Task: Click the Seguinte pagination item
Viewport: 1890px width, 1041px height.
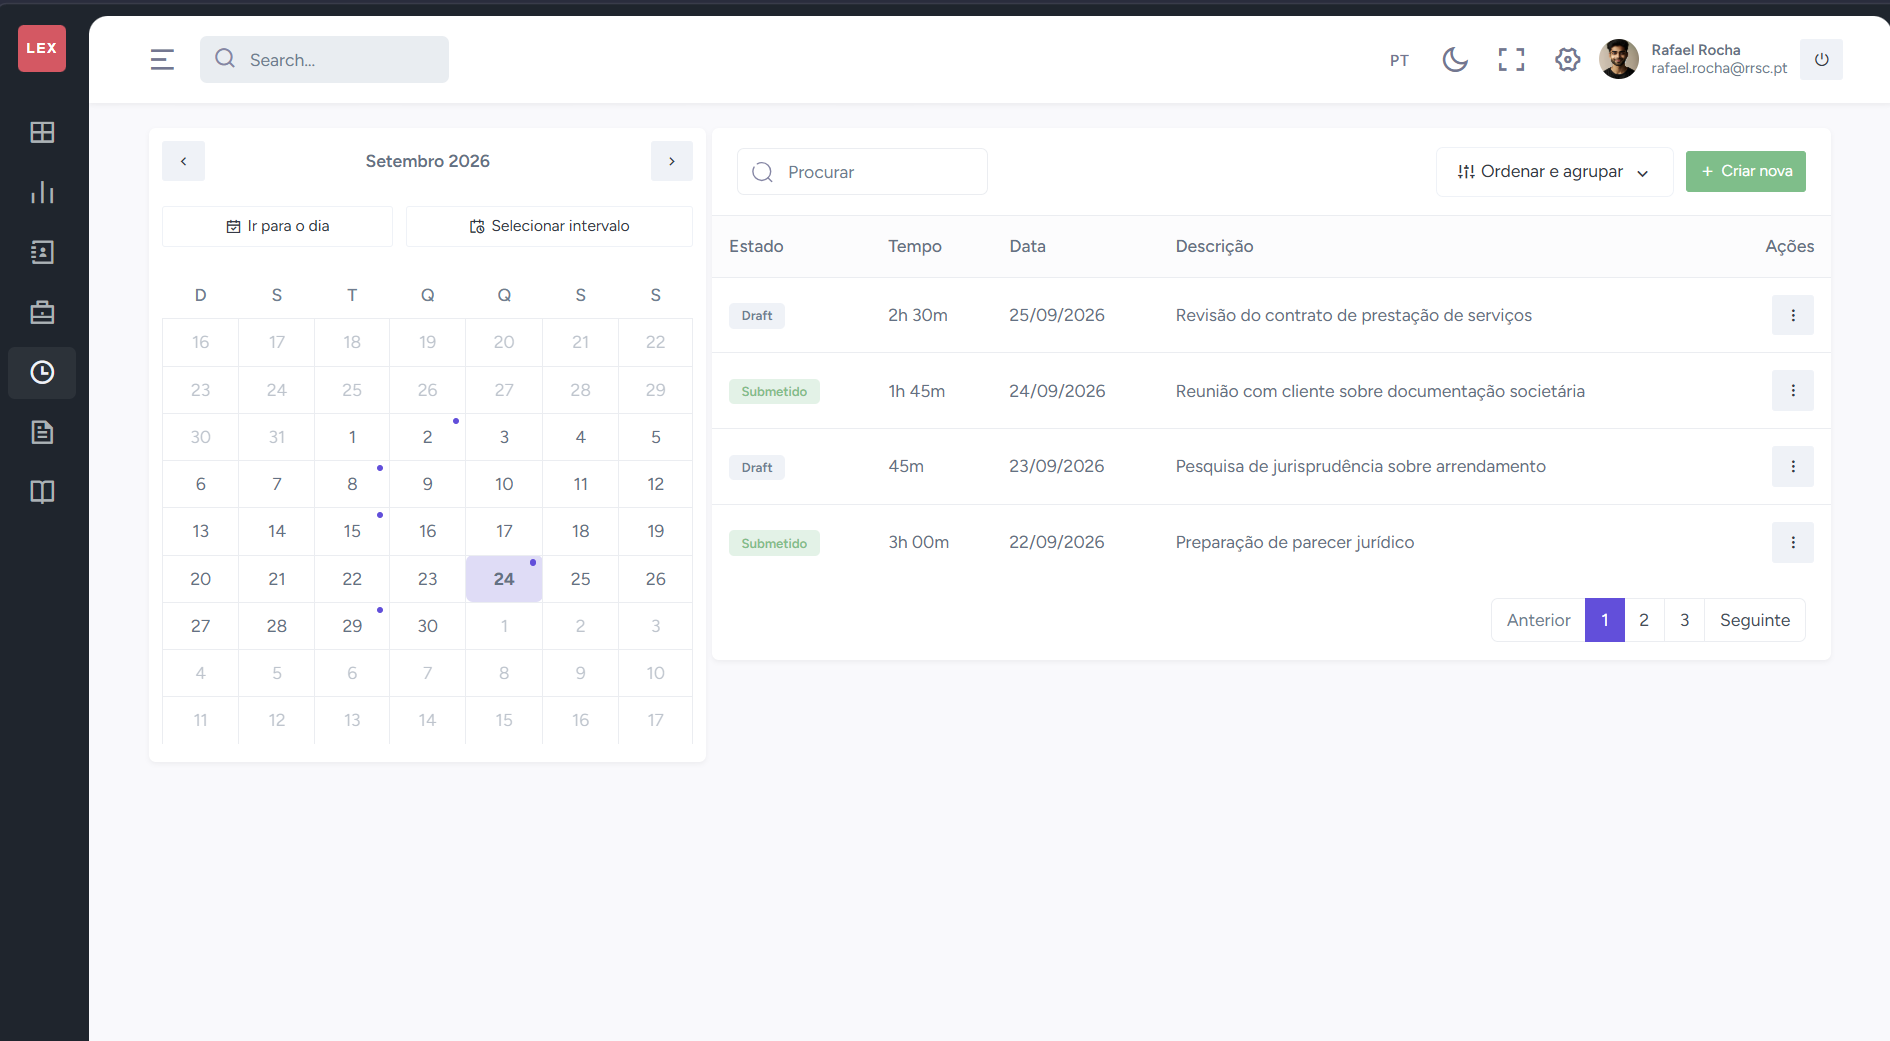Action: tap(1754, 620)
